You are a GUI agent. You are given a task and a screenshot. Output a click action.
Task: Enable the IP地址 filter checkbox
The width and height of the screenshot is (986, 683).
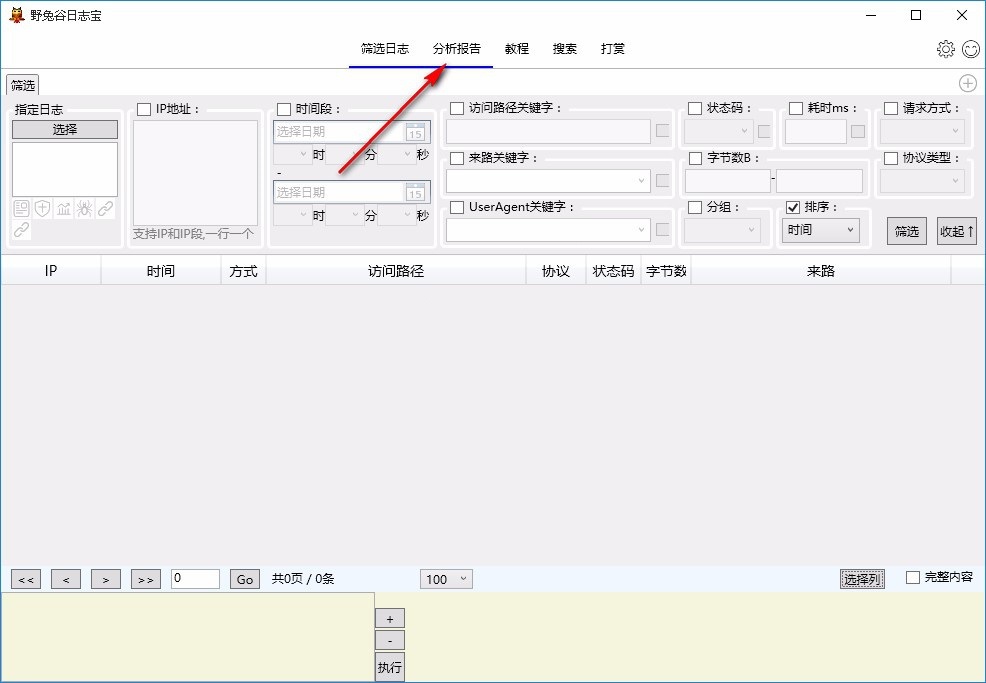[144, 109]
